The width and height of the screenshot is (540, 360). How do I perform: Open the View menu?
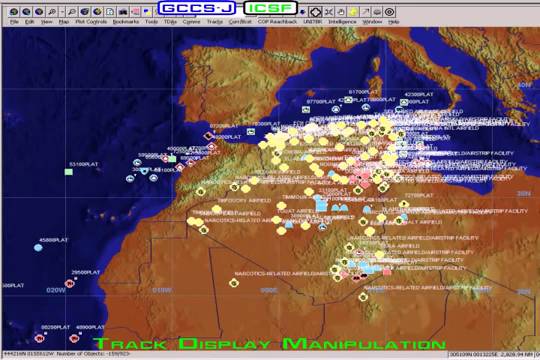(x=46, y=22)
